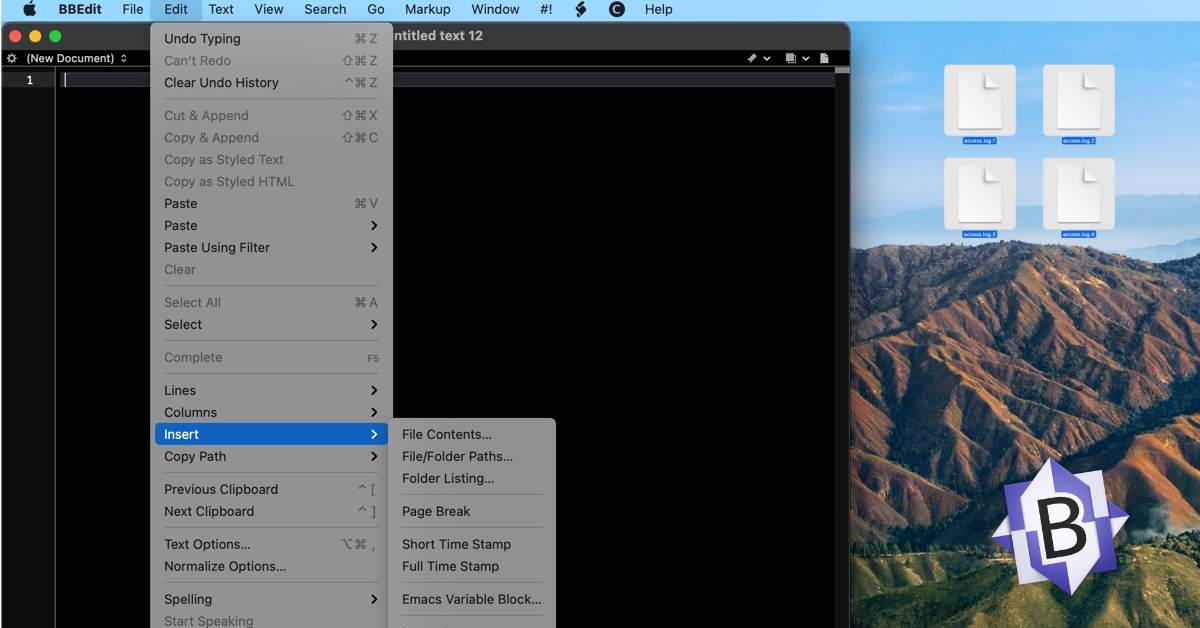Click the pencil marker icon in the editor toolbar
Screen dimensions: 1200x628
coord(752,58)
